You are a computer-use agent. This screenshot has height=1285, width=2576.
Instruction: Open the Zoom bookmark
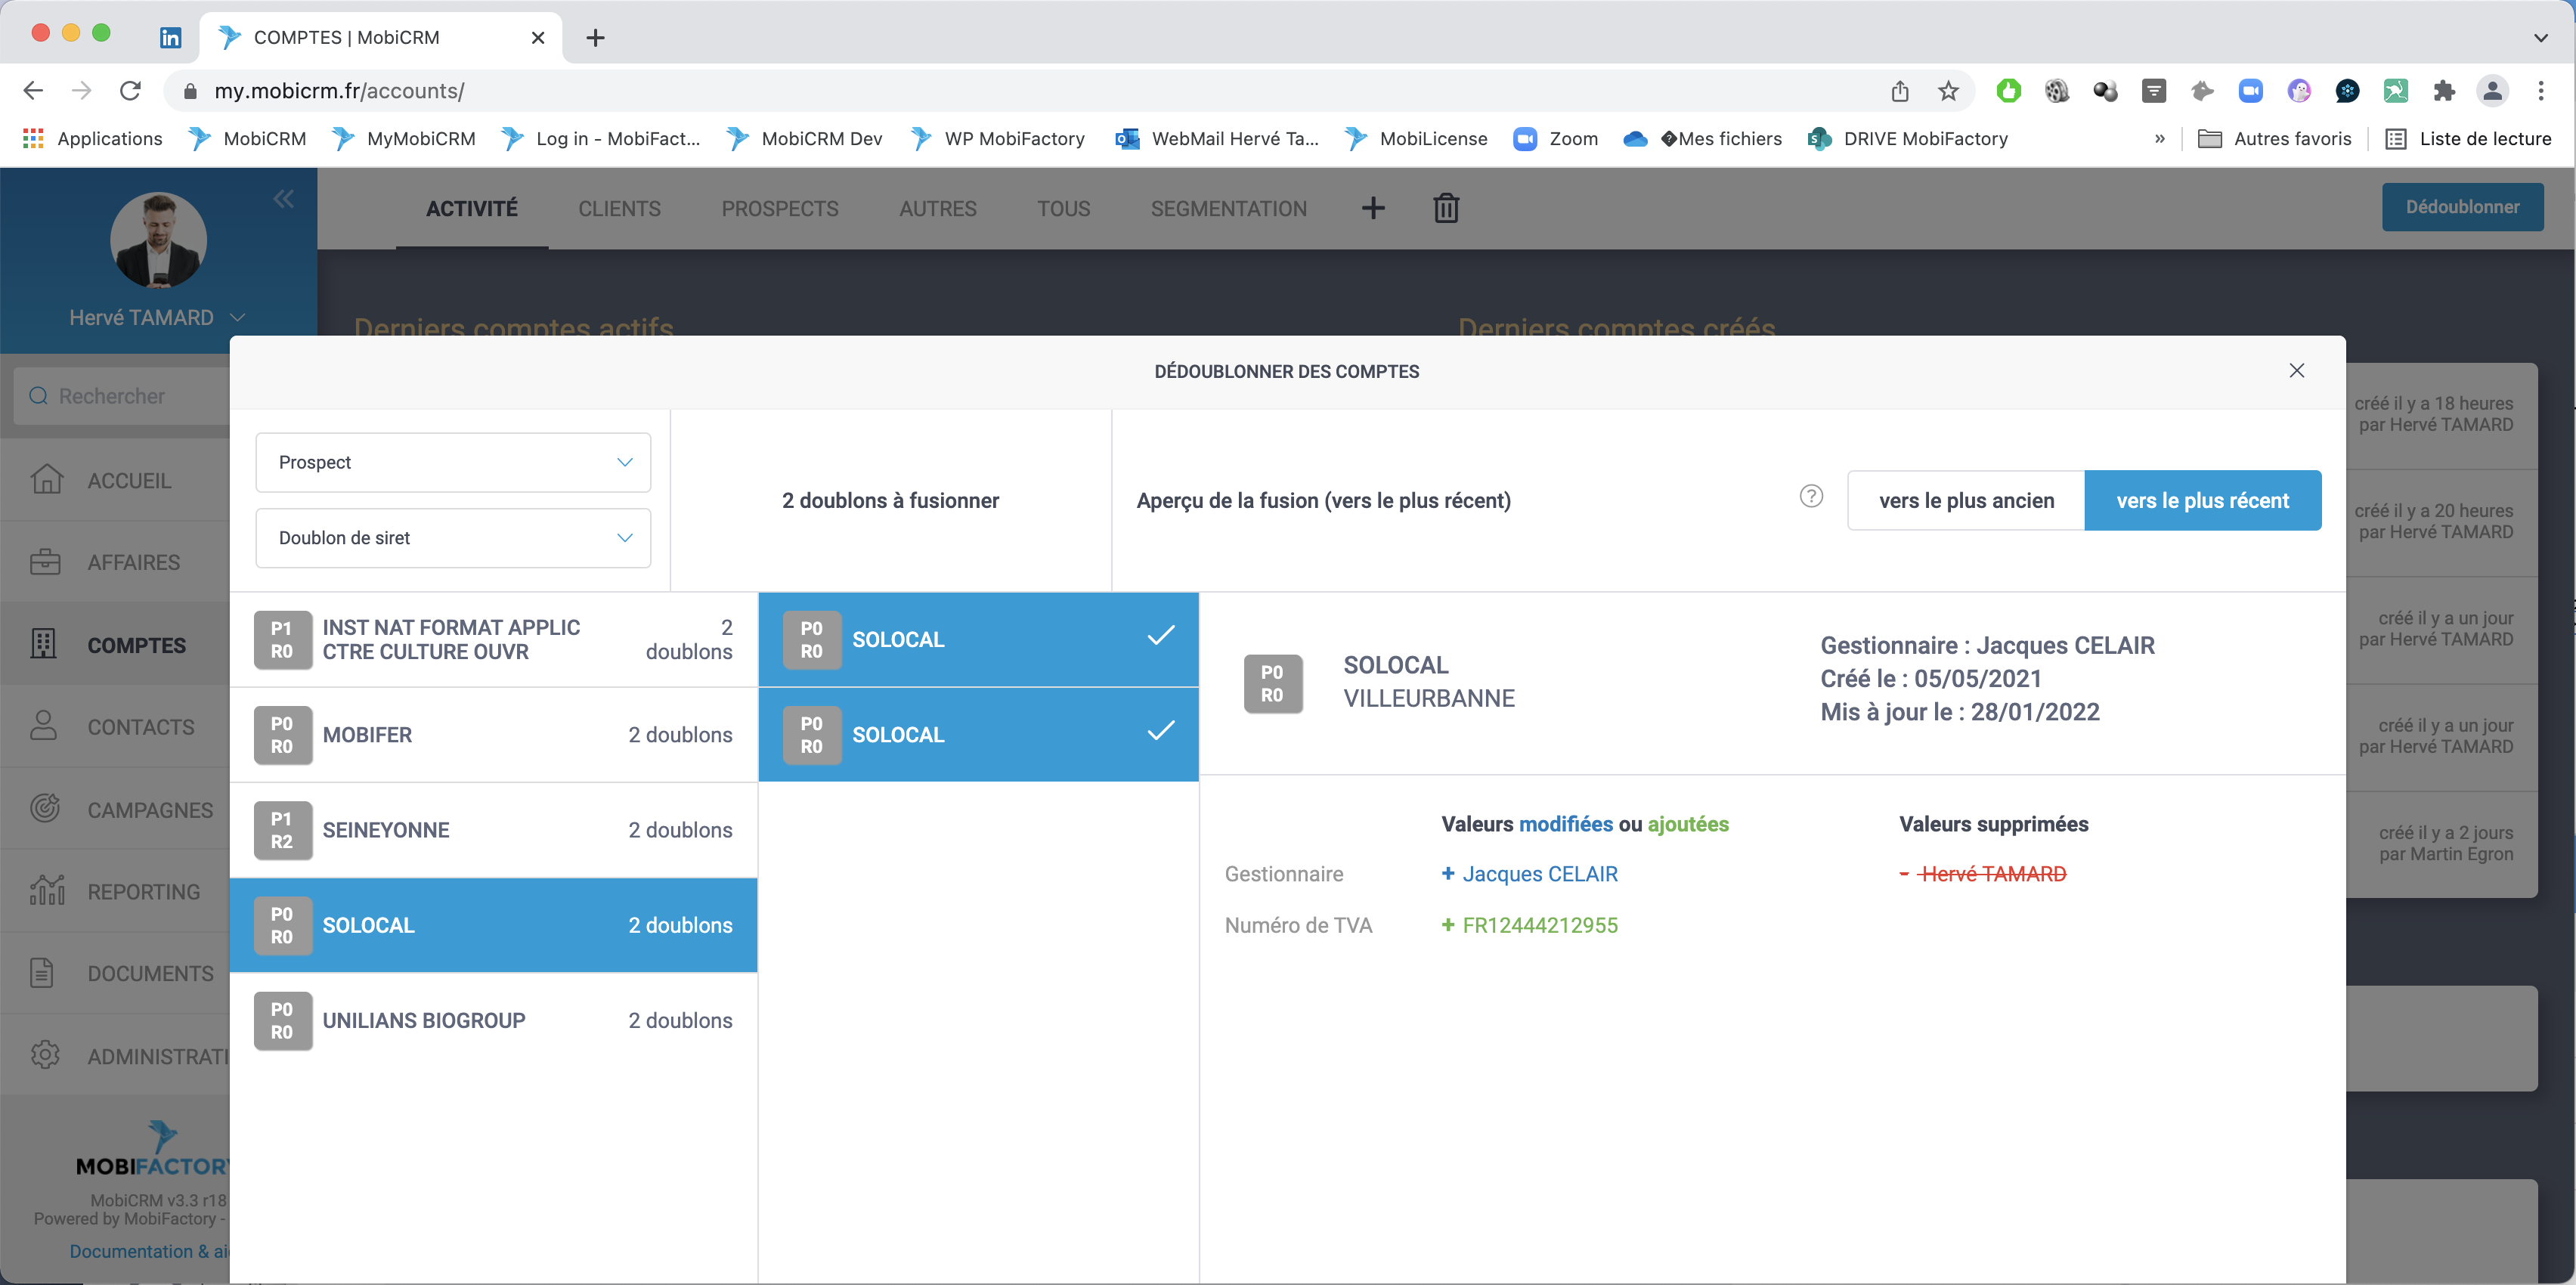pyautogui.click(x=1556, y=139)
